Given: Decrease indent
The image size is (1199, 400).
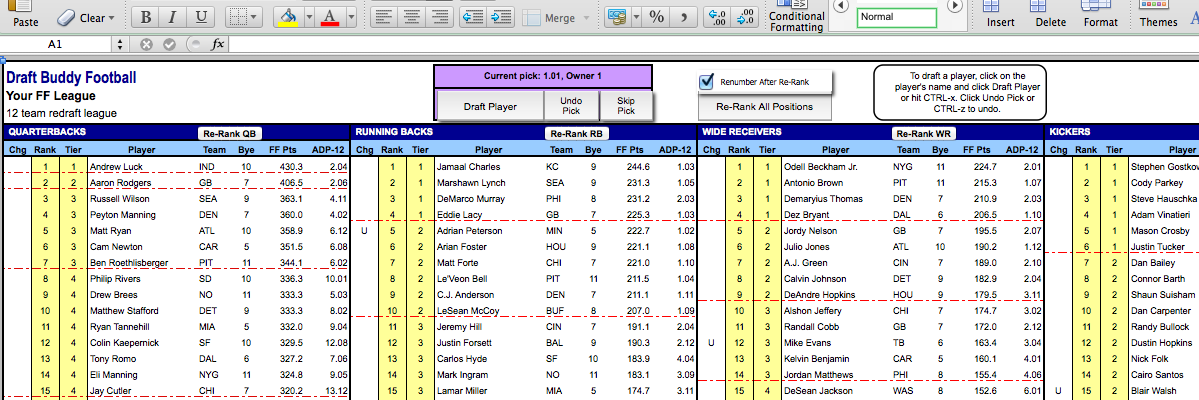Looking at the screenshot, I should [x=474, y=17].
